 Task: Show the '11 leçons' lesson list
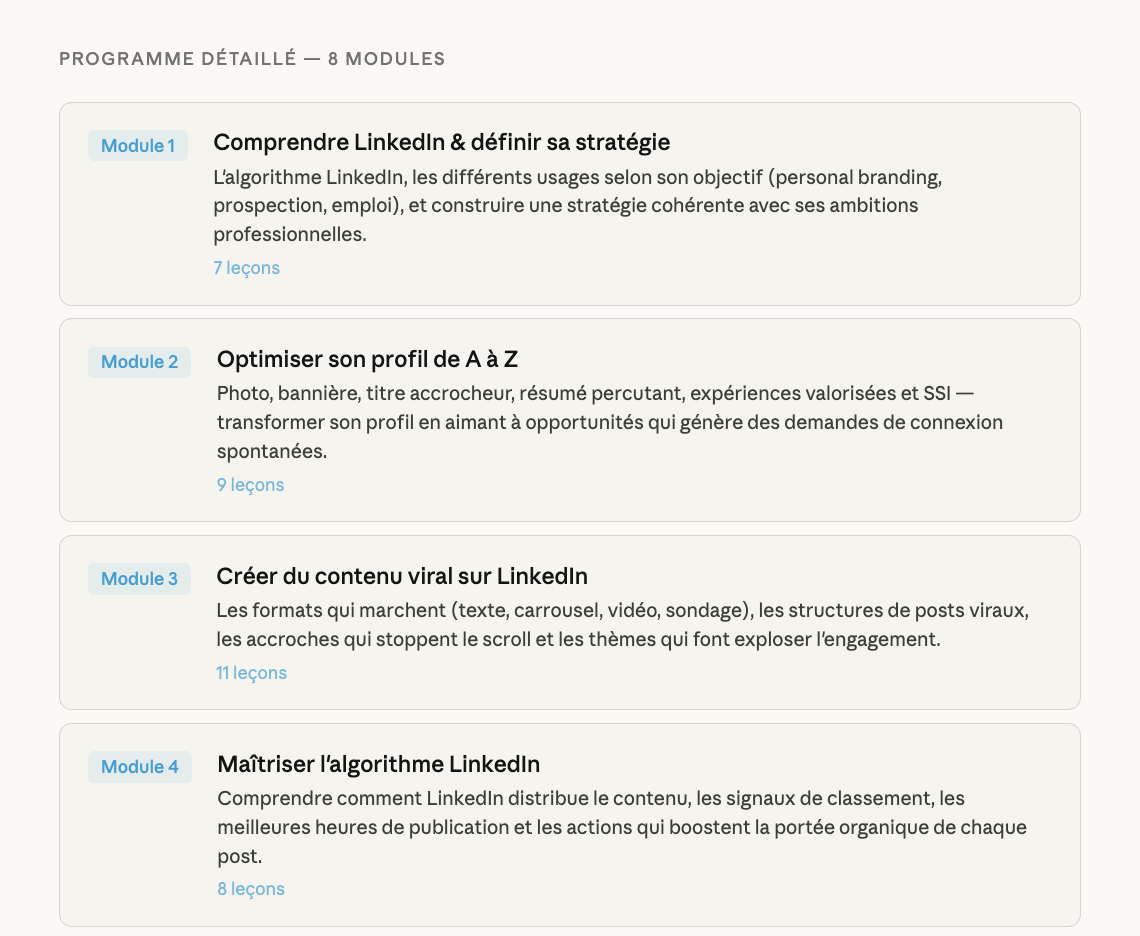251,673
